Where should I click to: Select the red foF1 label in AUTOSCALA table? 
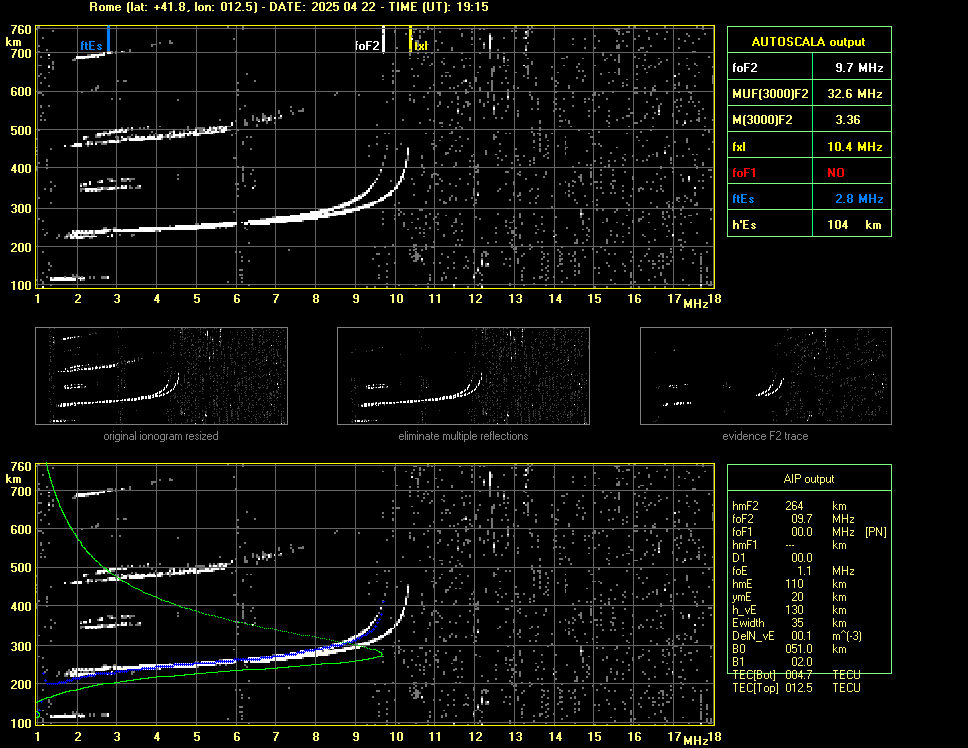(744, 173)
